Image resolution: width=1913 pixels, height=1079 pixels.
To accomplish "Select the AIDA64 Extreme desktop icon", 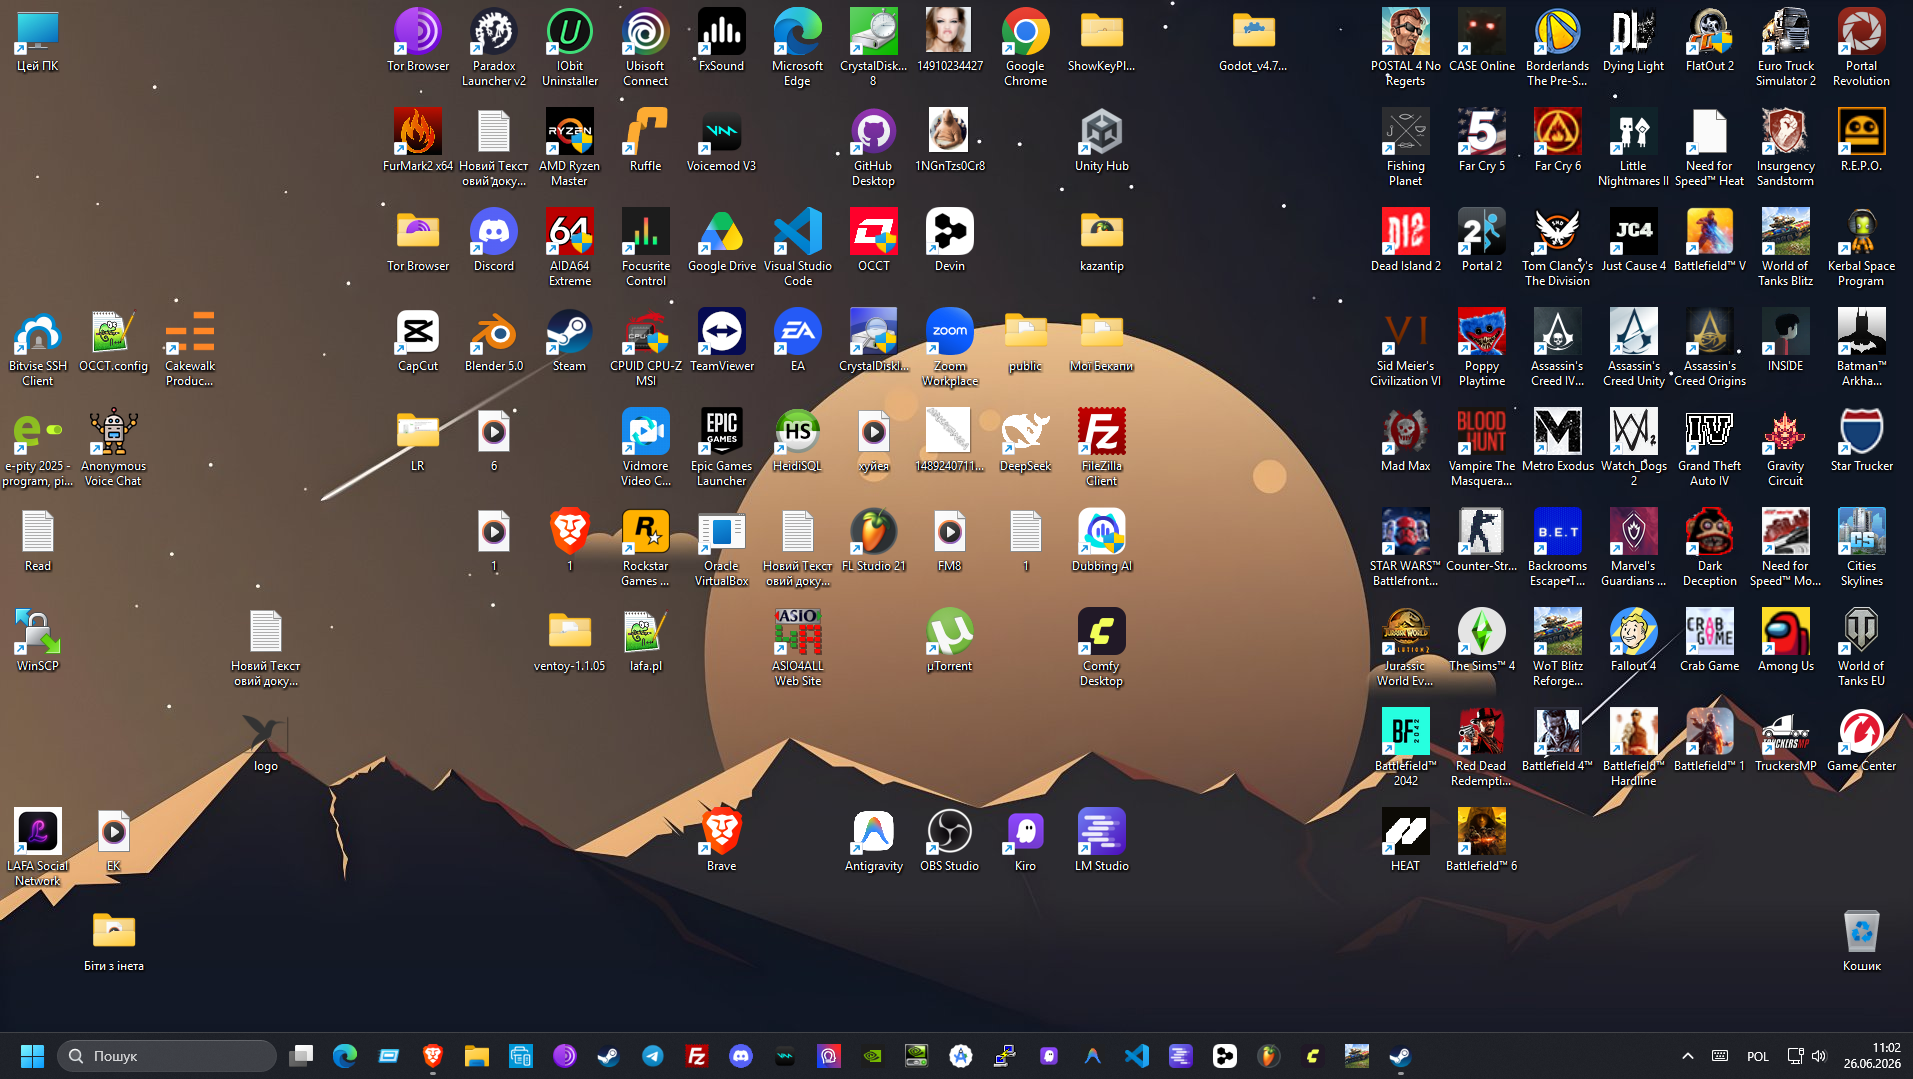I will 570,247.
